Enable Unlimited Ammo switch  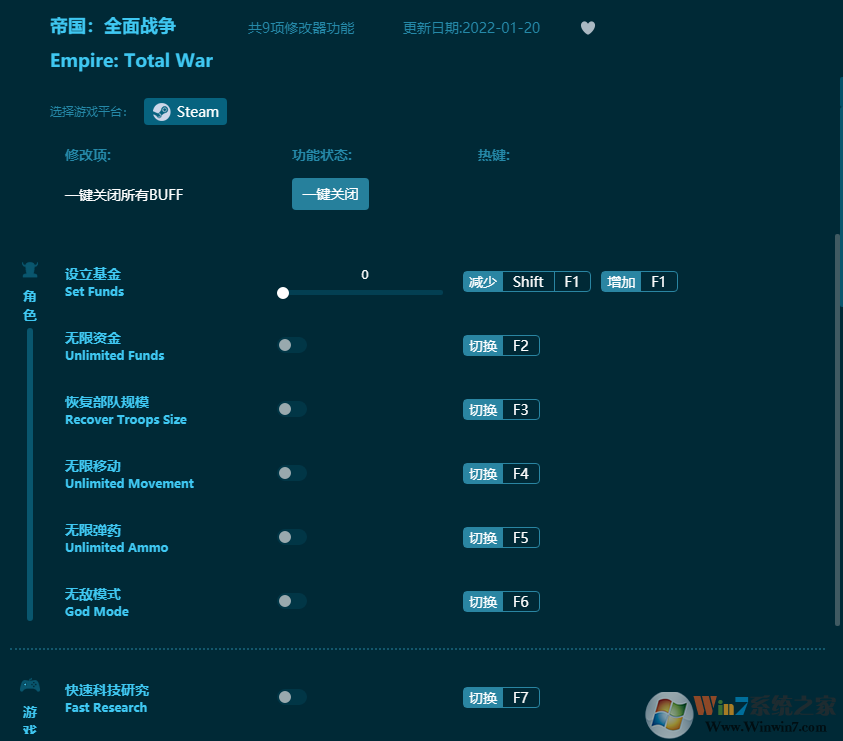[291, 537]
